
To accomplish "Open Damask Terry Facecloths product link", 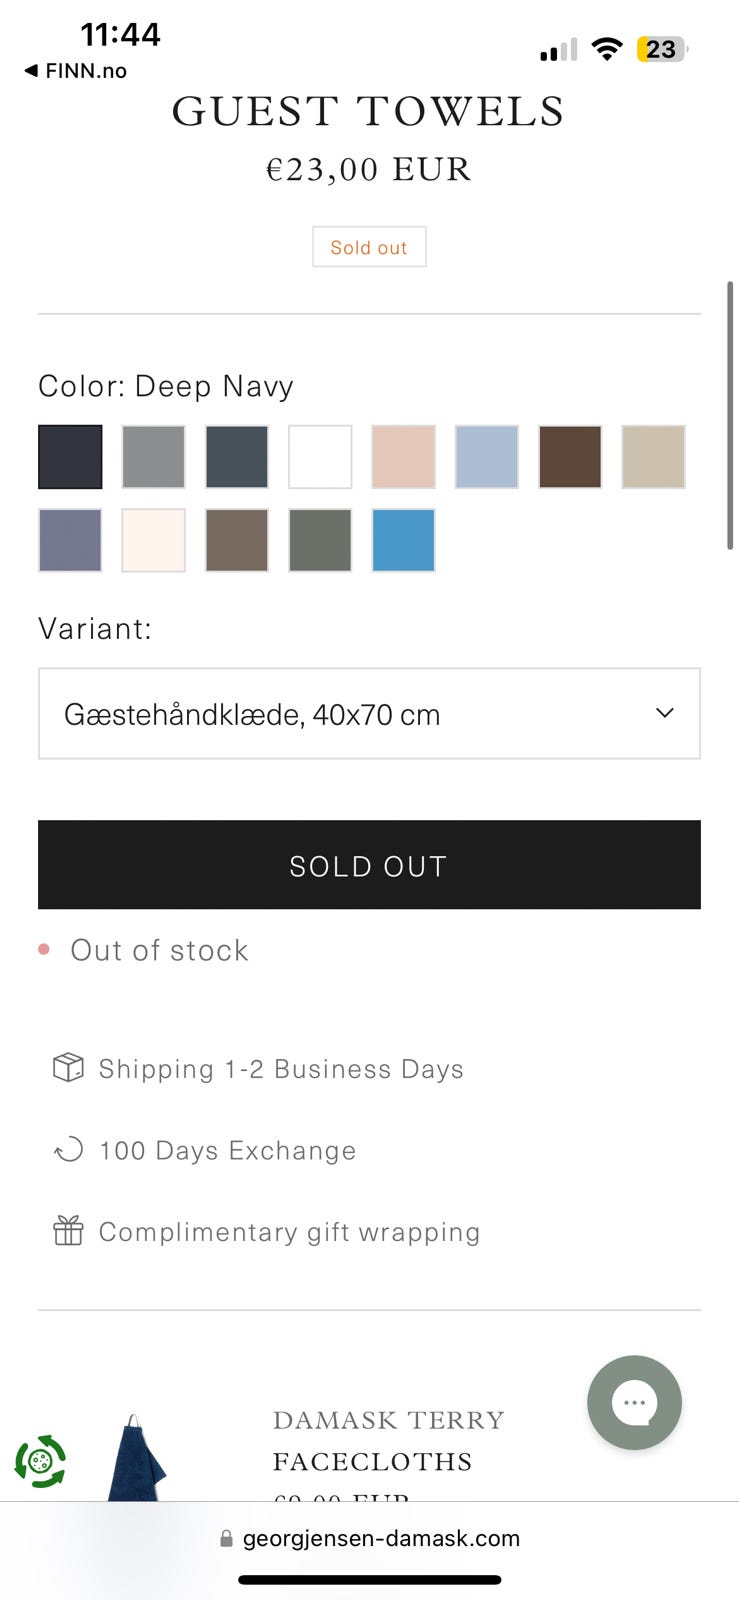I will point(388,1440).
